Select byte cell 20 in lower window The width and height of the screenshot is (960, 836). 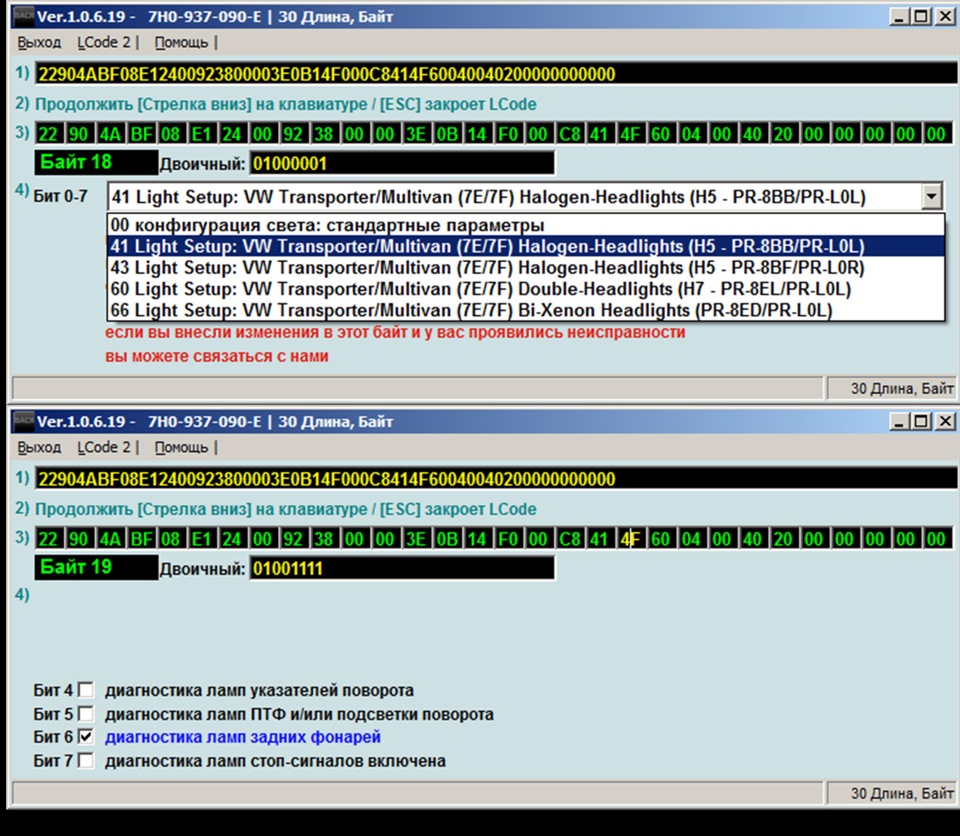pyautogui.click(x=782, y=539)
